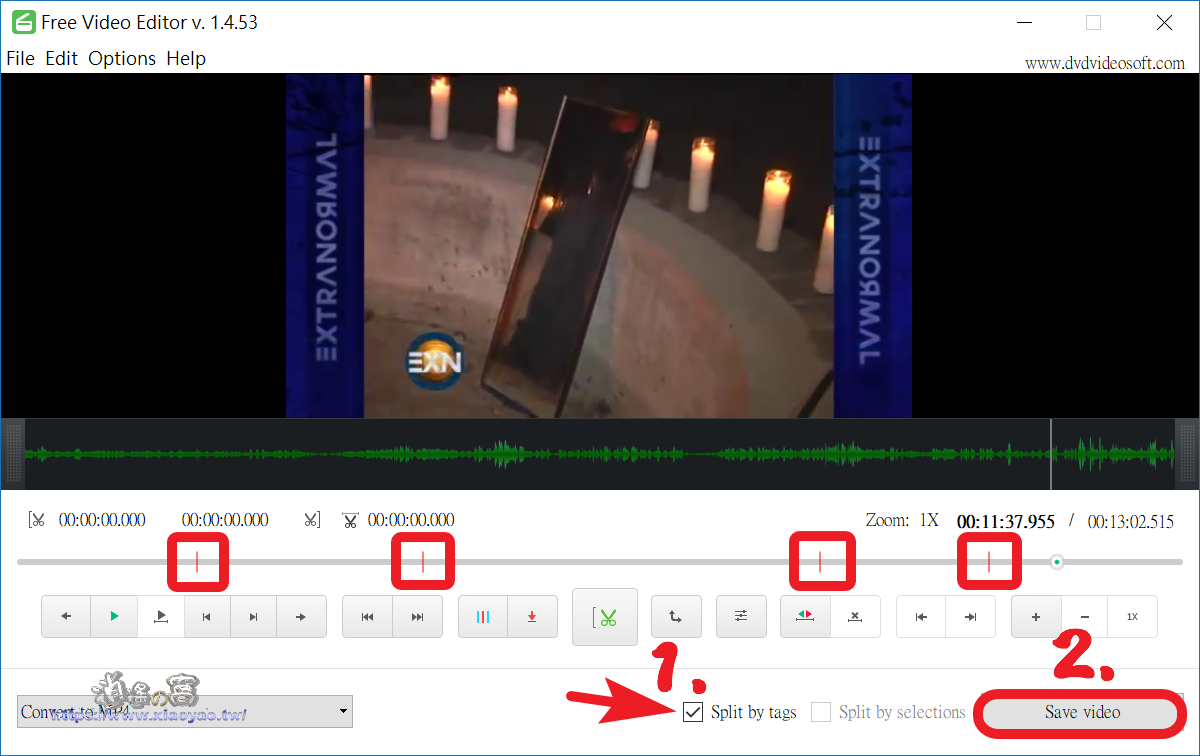Open the settings sliders icon
The width and height of the screenshot is (1200, 756).
(x=741, y=617)
